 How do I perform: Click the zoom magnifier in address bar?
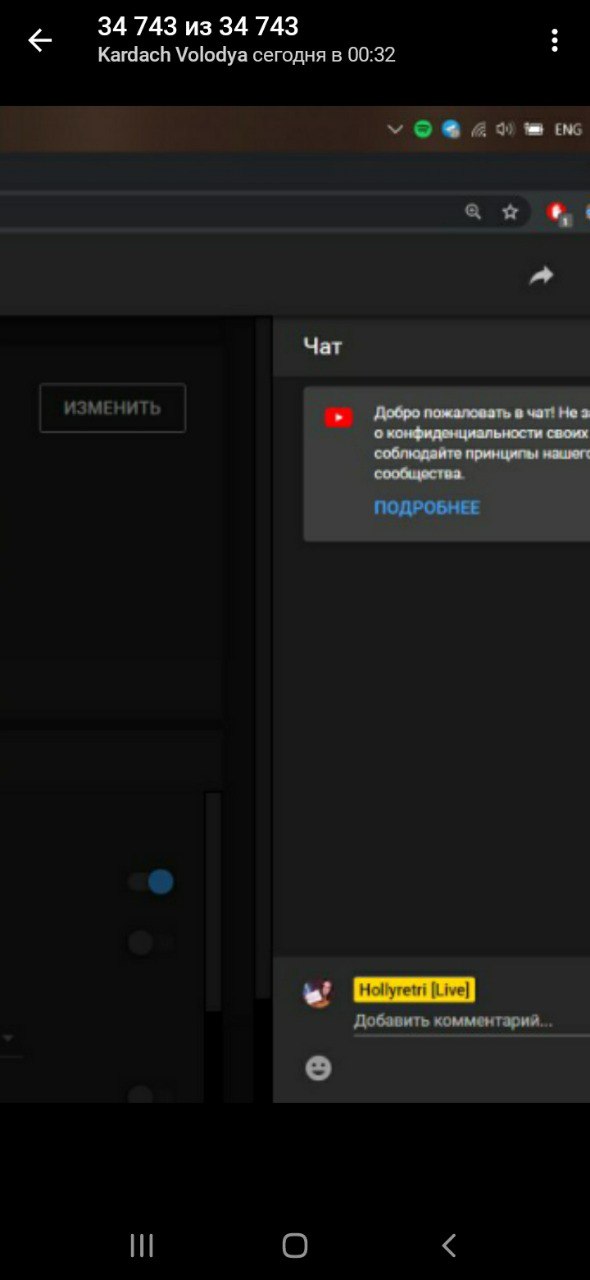[473, 211]
